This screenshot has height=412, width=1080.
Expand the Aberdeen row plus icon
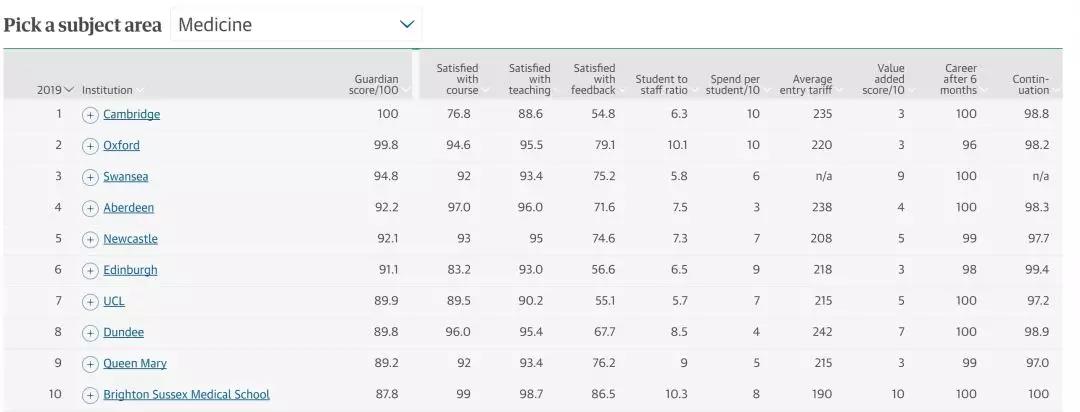pyautogui.click(x=90, y=208)
